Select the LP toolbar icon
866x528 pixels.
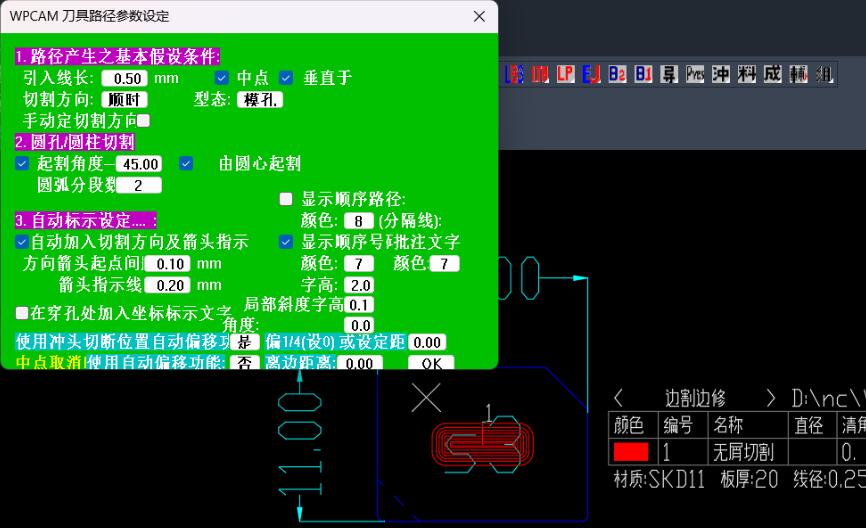[566, 74]
